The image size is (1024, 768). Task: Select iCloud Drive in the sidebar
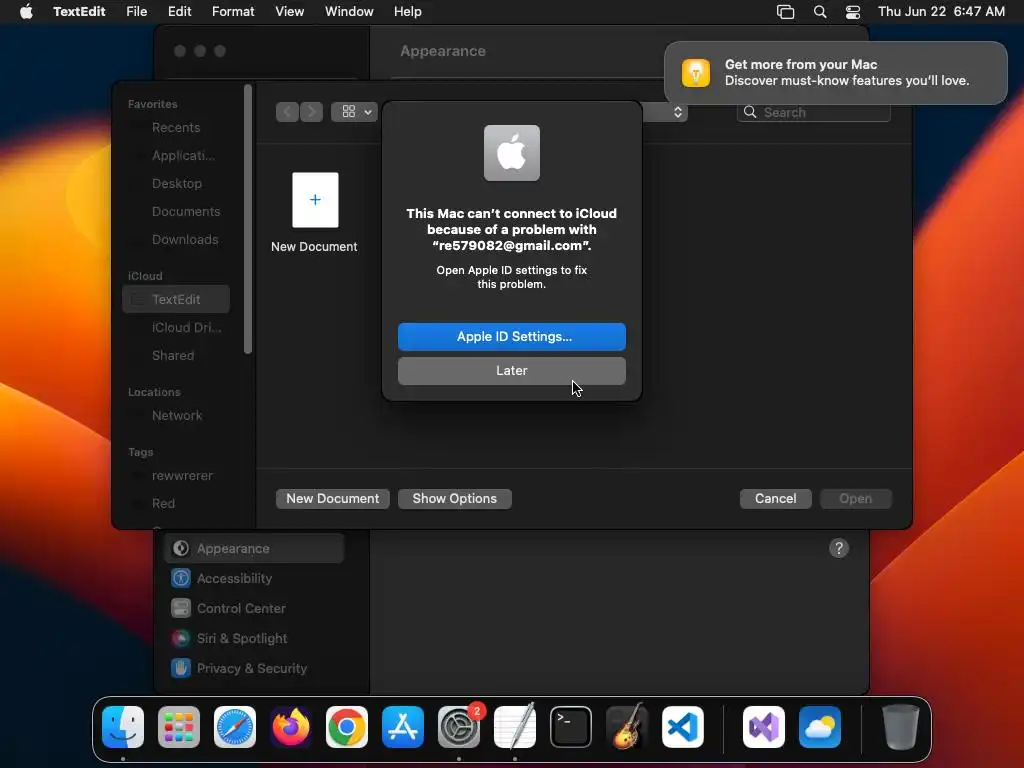(x=176, y=327)
